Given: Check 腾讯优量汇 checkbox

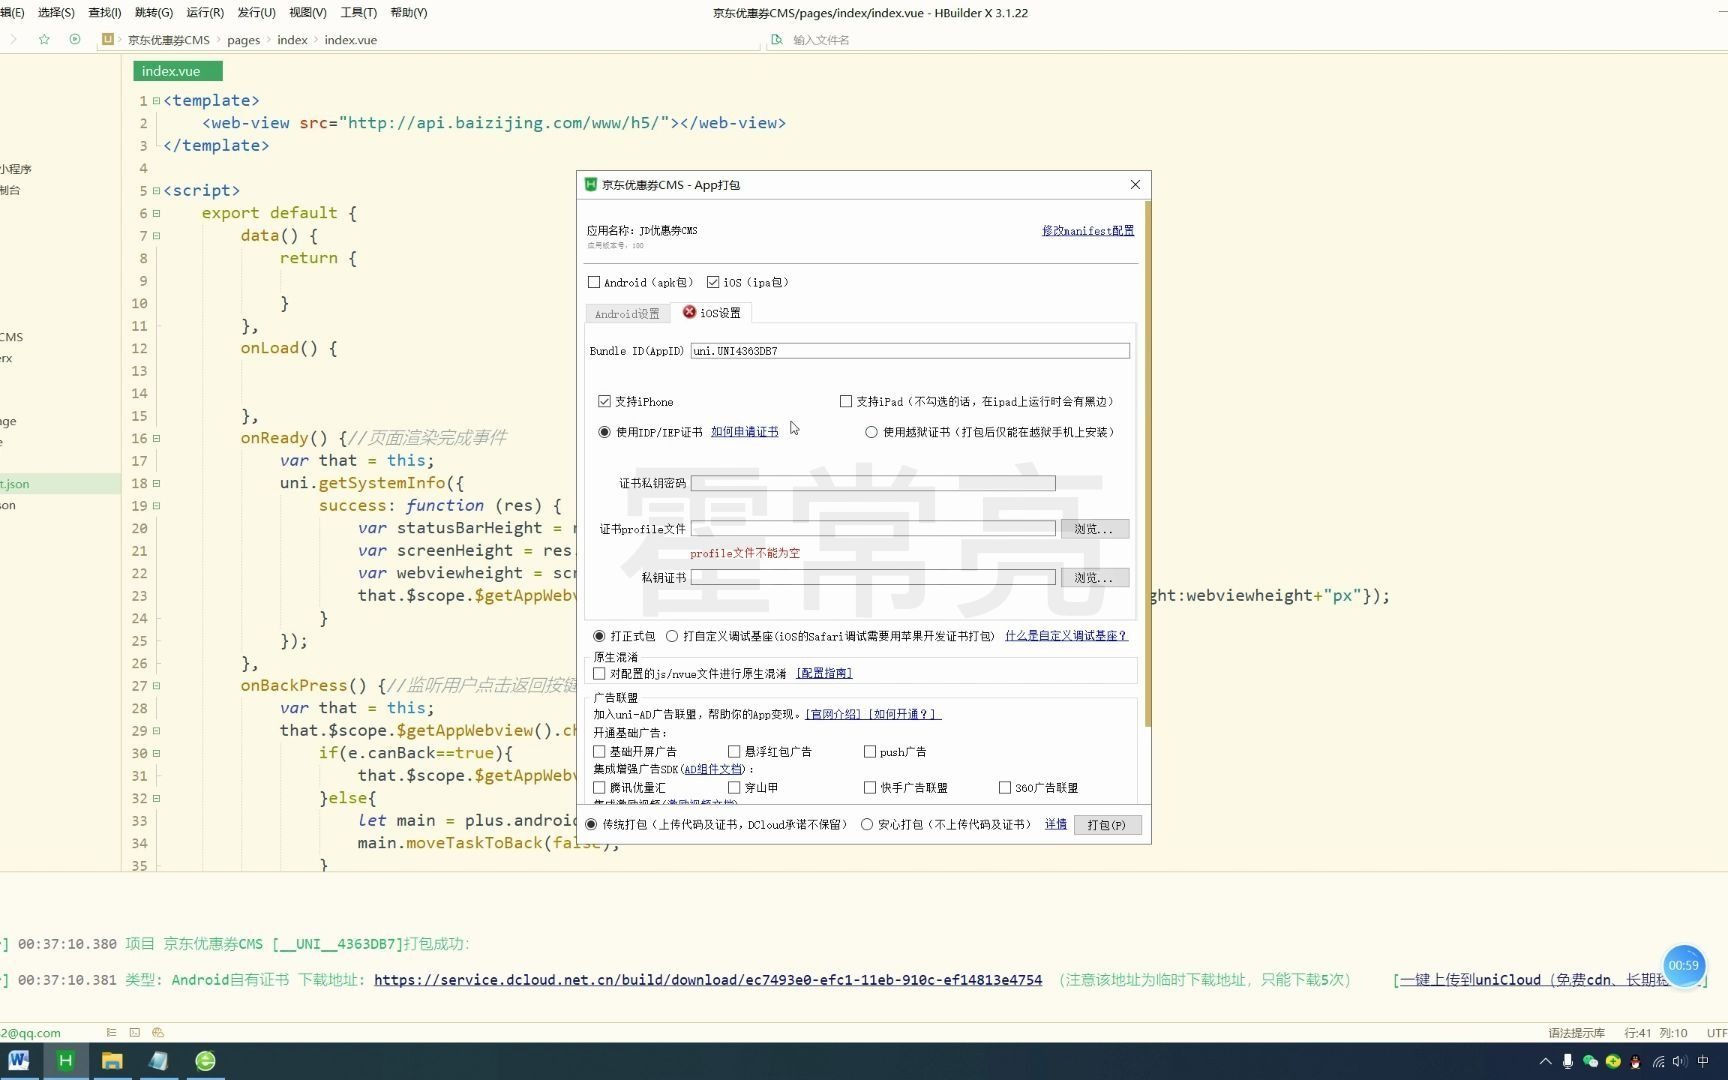Looking at the screenshot, I should [x=599, y=788].
